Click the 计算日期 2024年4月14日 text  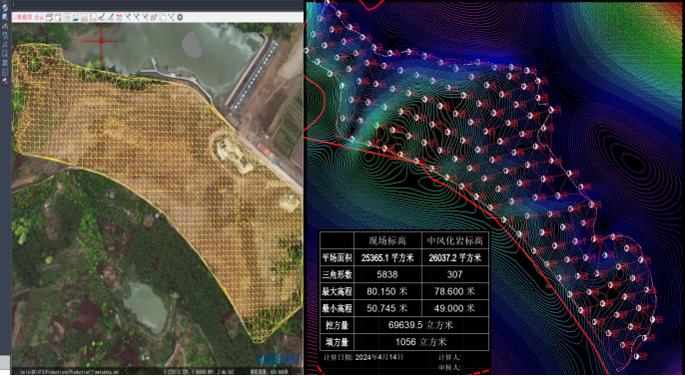tap(363, 357)
